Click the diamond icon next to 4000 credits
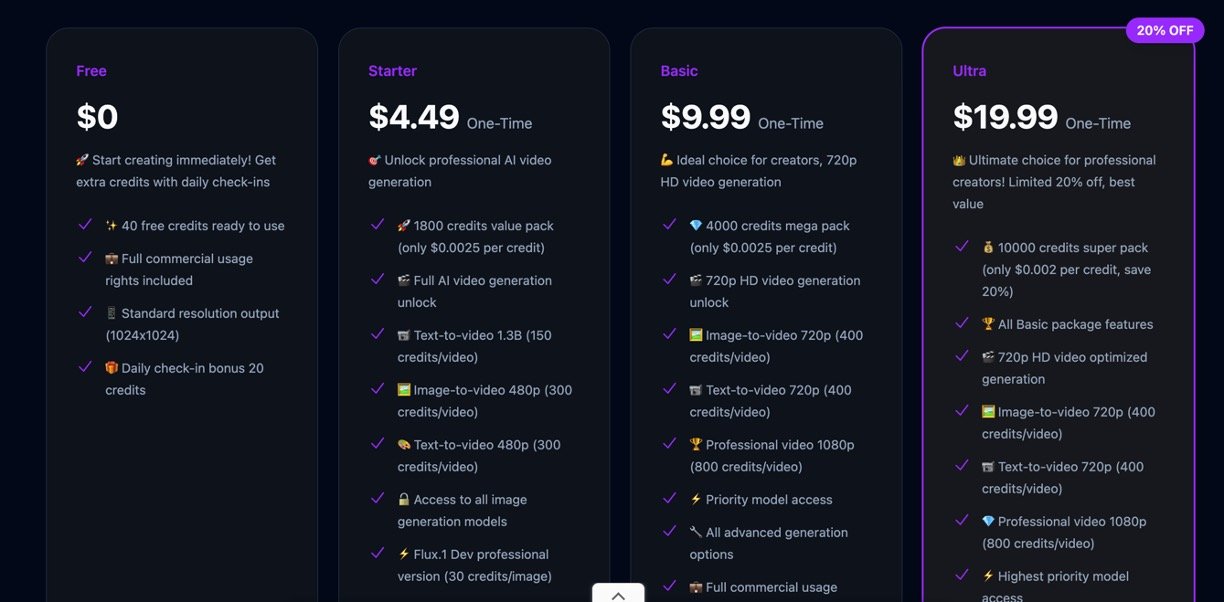 pos(696,226)
